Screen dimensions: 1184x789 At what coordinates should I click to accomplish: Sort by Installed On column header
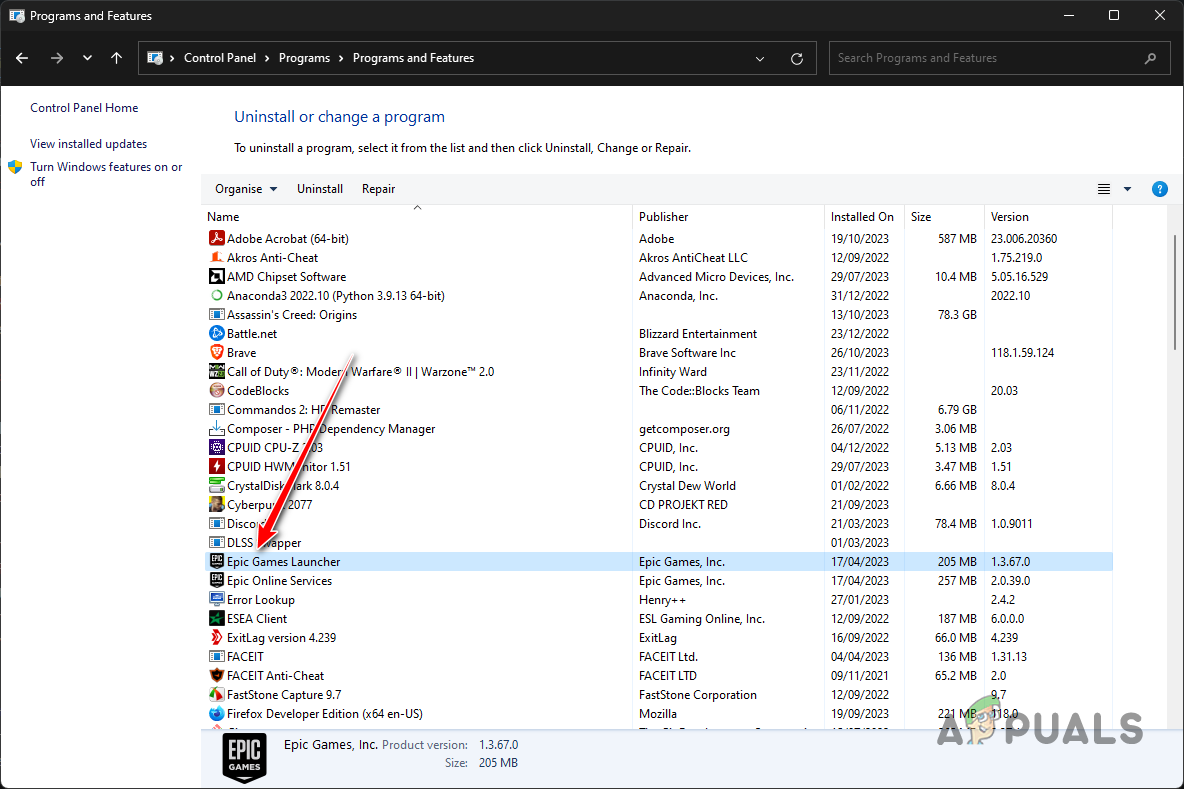pyautogui.click(x=862, y=217)
